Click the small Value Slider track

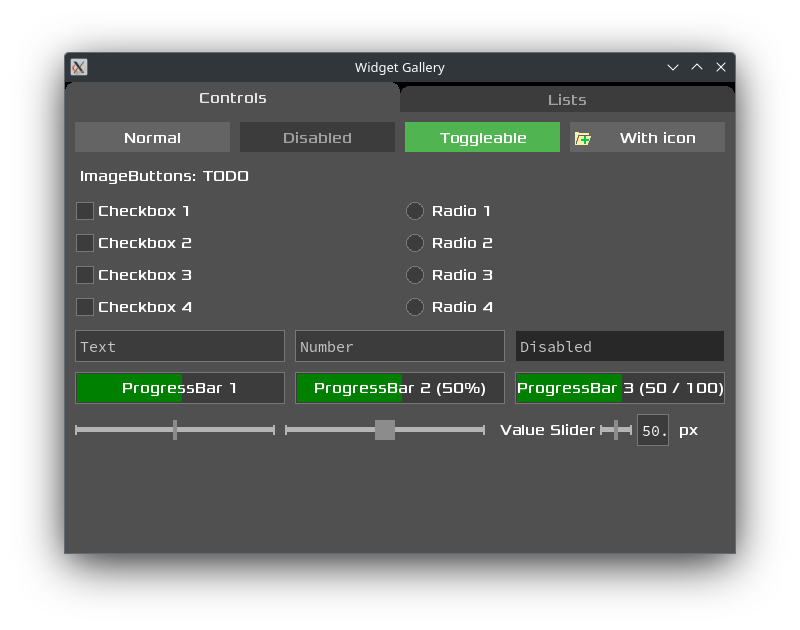pyautogui.click(x=616, y=430)
